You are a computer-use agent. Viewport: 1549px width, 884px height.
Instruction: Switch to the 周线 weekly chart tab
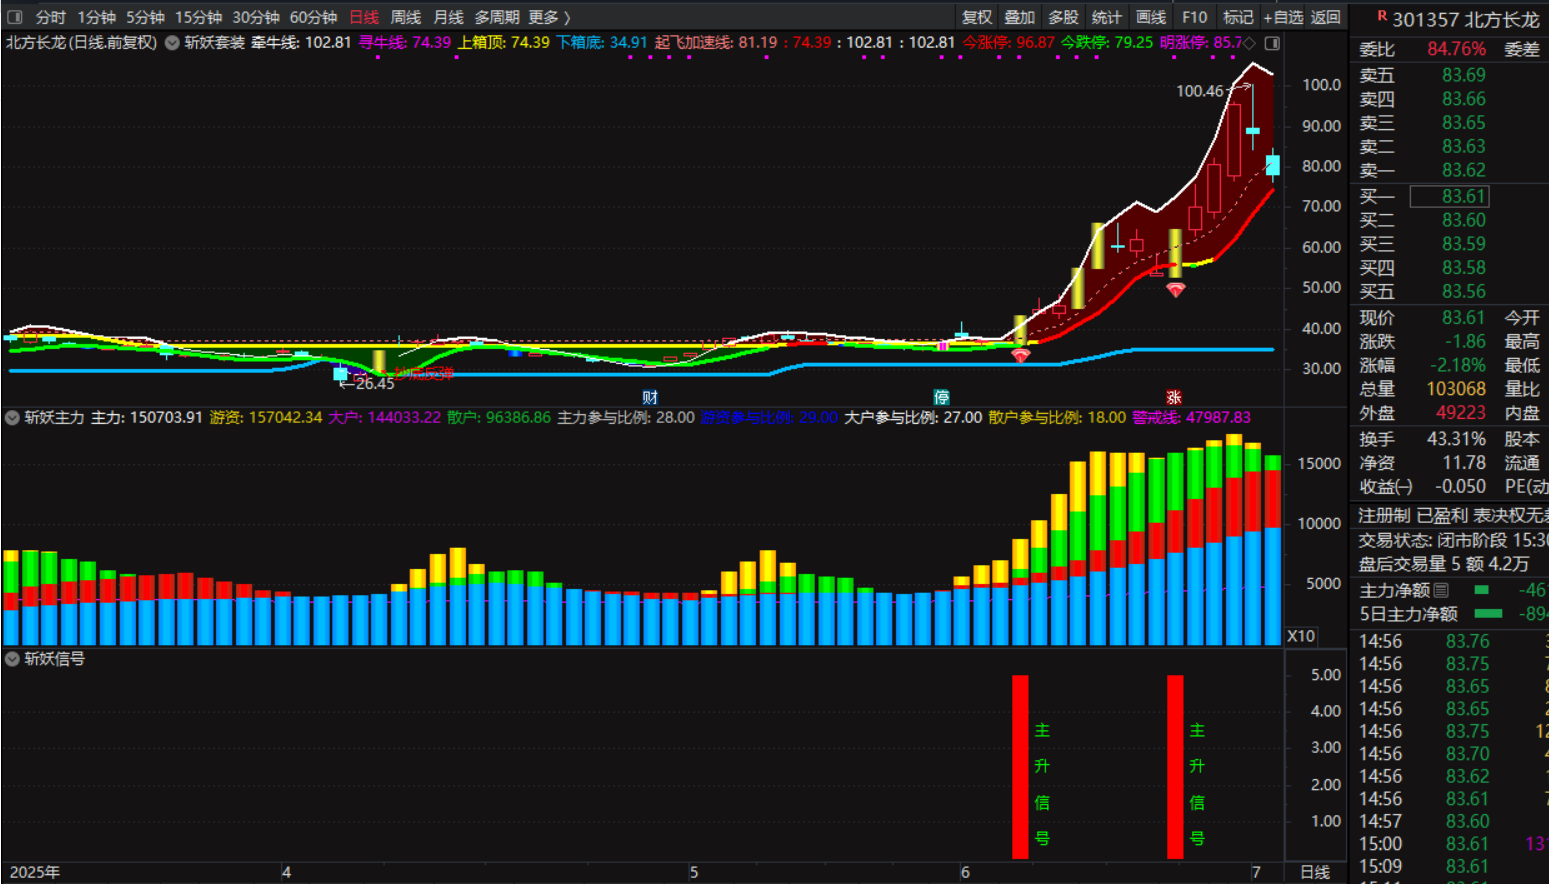tap(405, 17)
